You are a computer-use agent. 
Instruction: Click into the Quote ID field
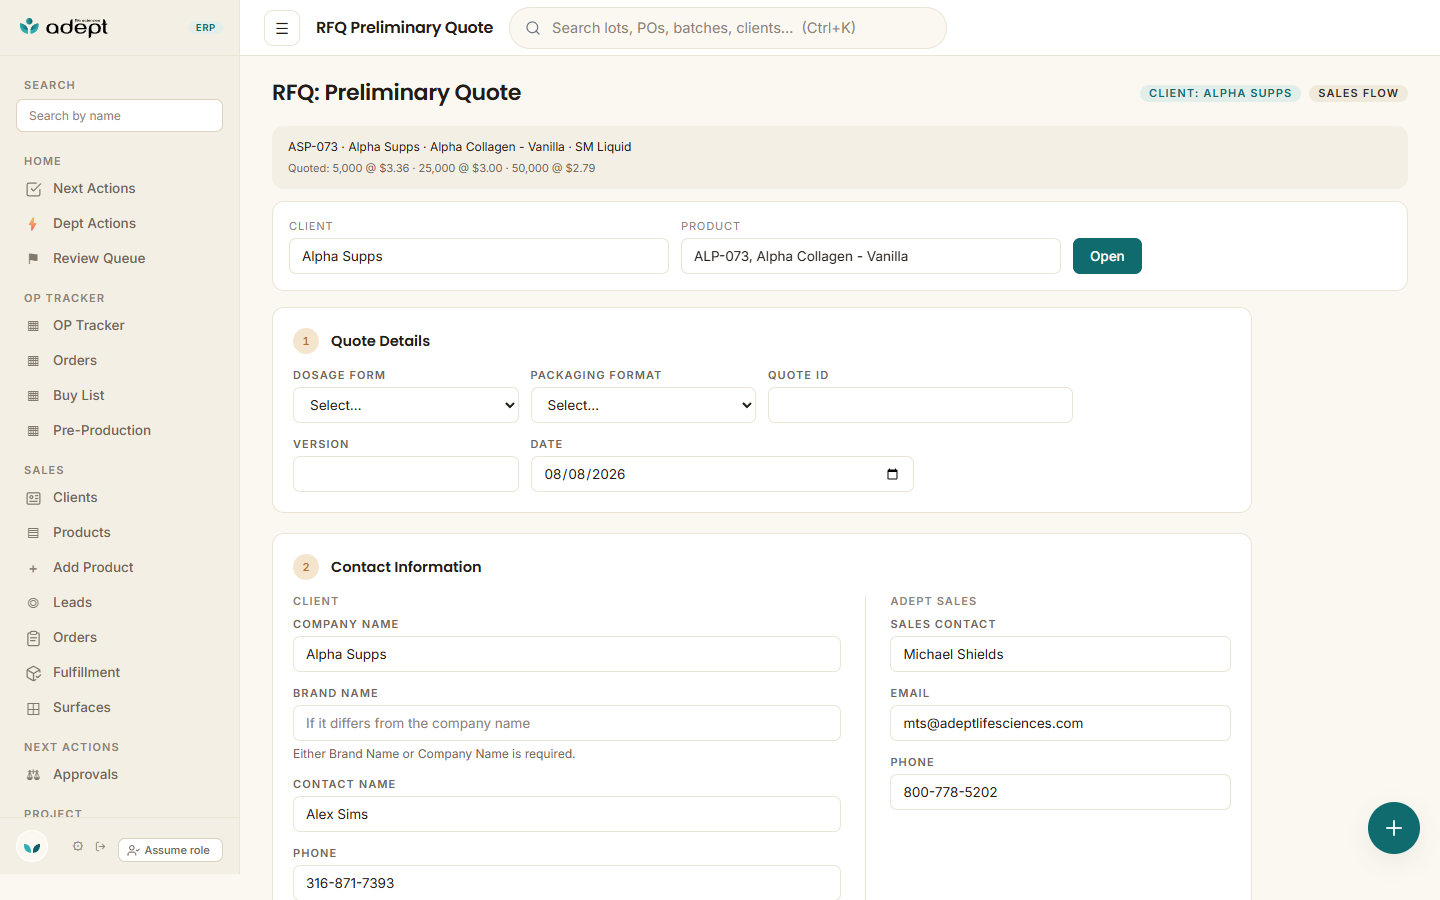click(x=920, y=405)
